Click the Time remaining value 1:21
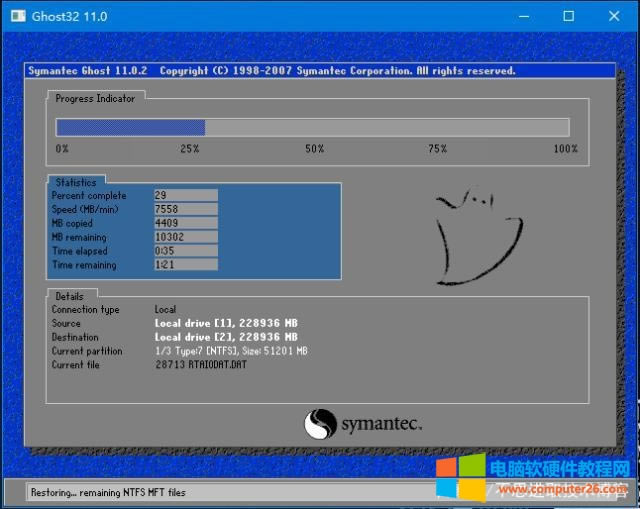640x509 pixels. [186, 265]
